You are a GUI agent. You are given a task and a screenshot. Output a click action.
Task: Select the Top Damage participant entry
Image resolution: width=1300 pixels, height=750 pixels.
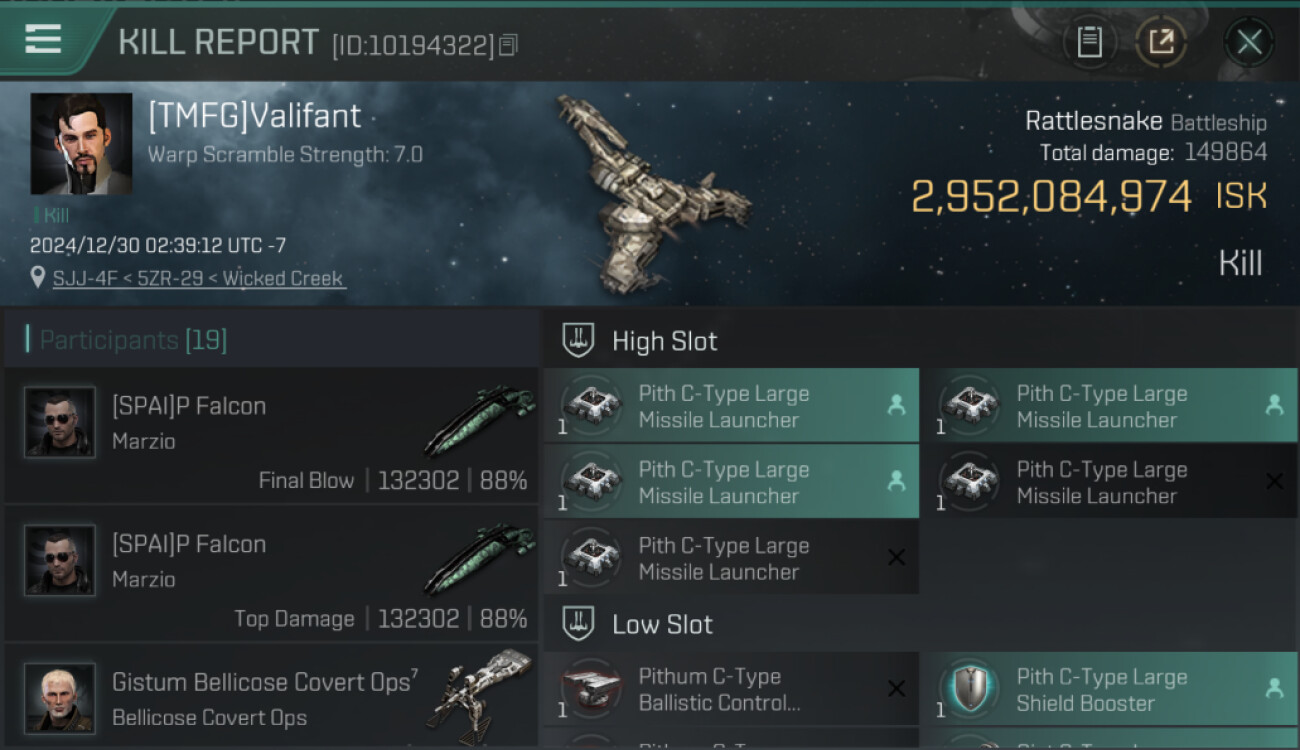pyautogui.click(x=271, y=574)
